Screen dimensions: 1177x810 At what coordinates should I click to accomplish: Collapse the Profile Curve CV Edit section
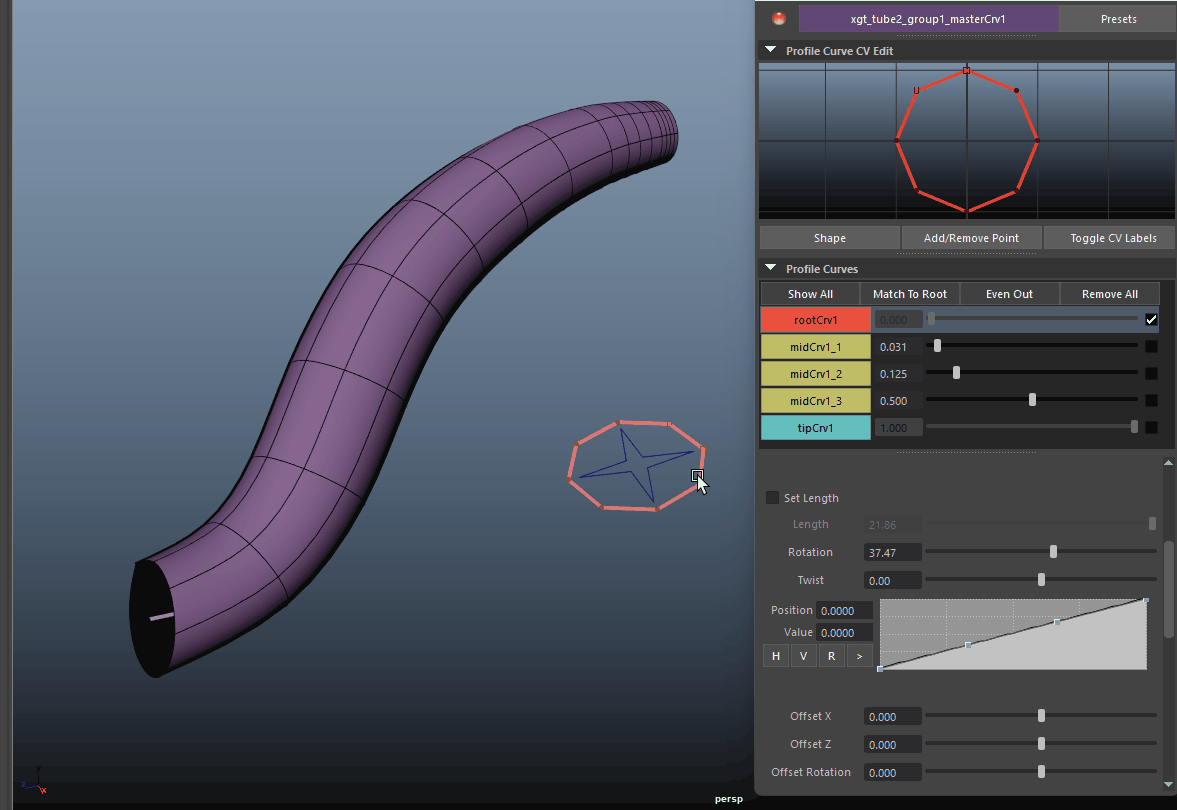(770, 50)
